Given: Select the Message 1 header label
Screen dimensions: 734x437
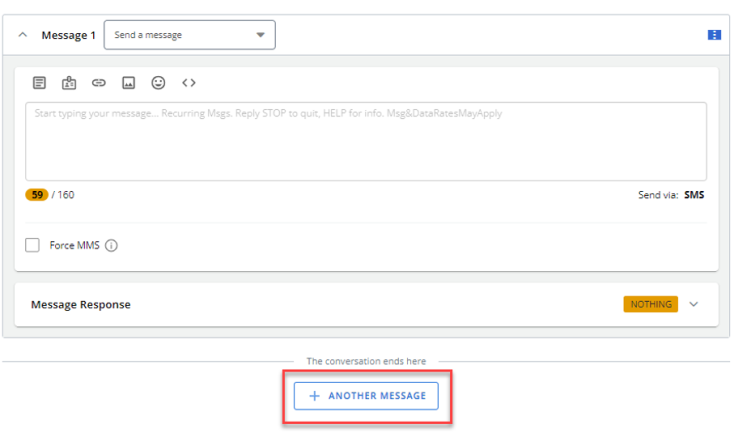Looking at the screenshot, I should pos(68,35).
